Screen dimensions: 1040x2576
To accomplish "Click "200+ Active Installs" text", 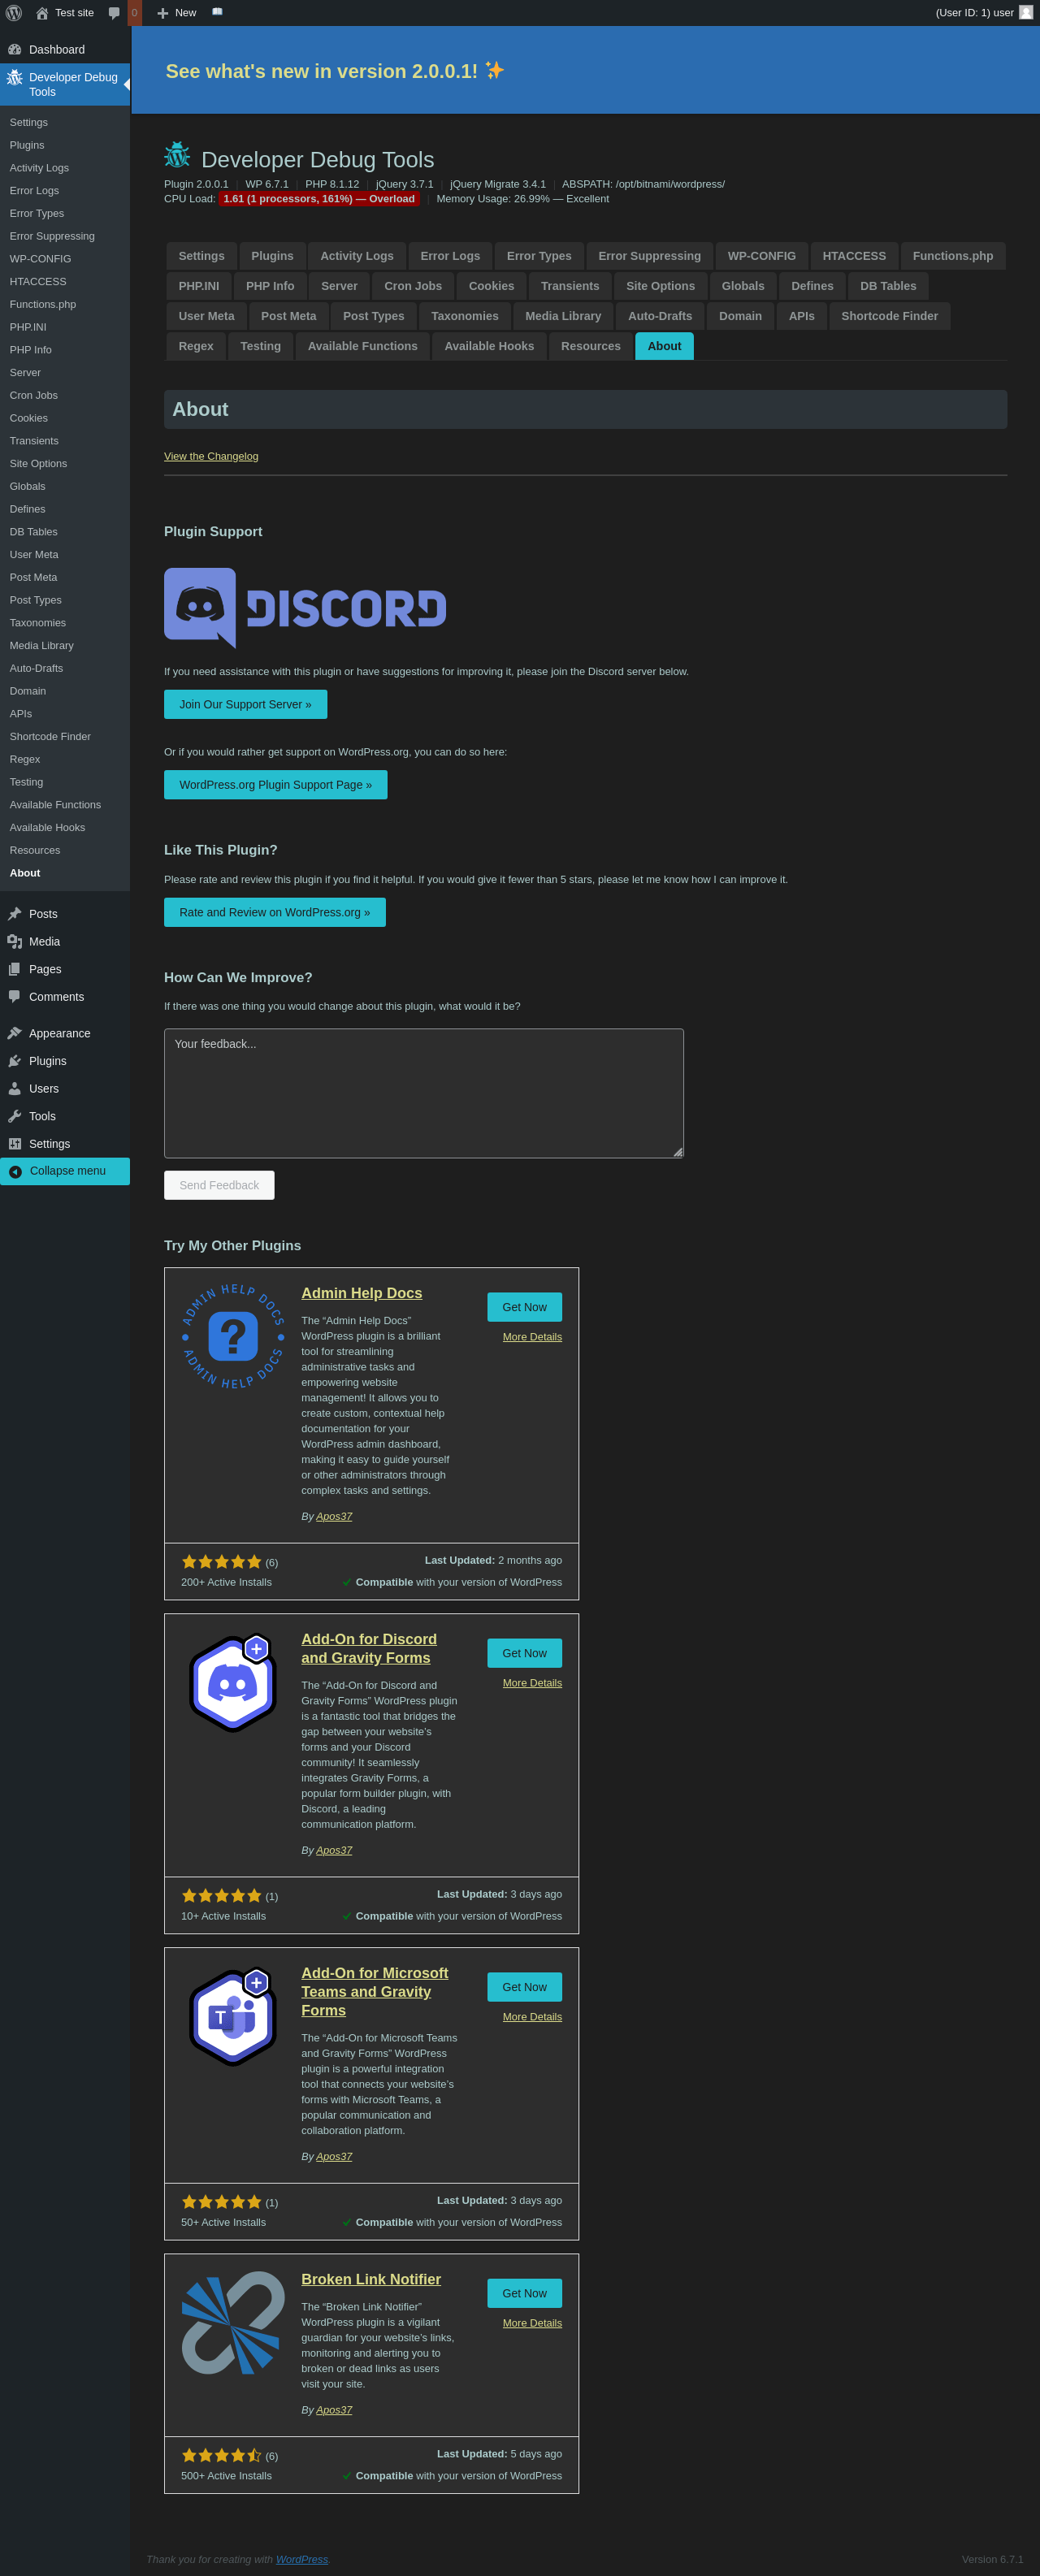I will tap(226, 1582).
